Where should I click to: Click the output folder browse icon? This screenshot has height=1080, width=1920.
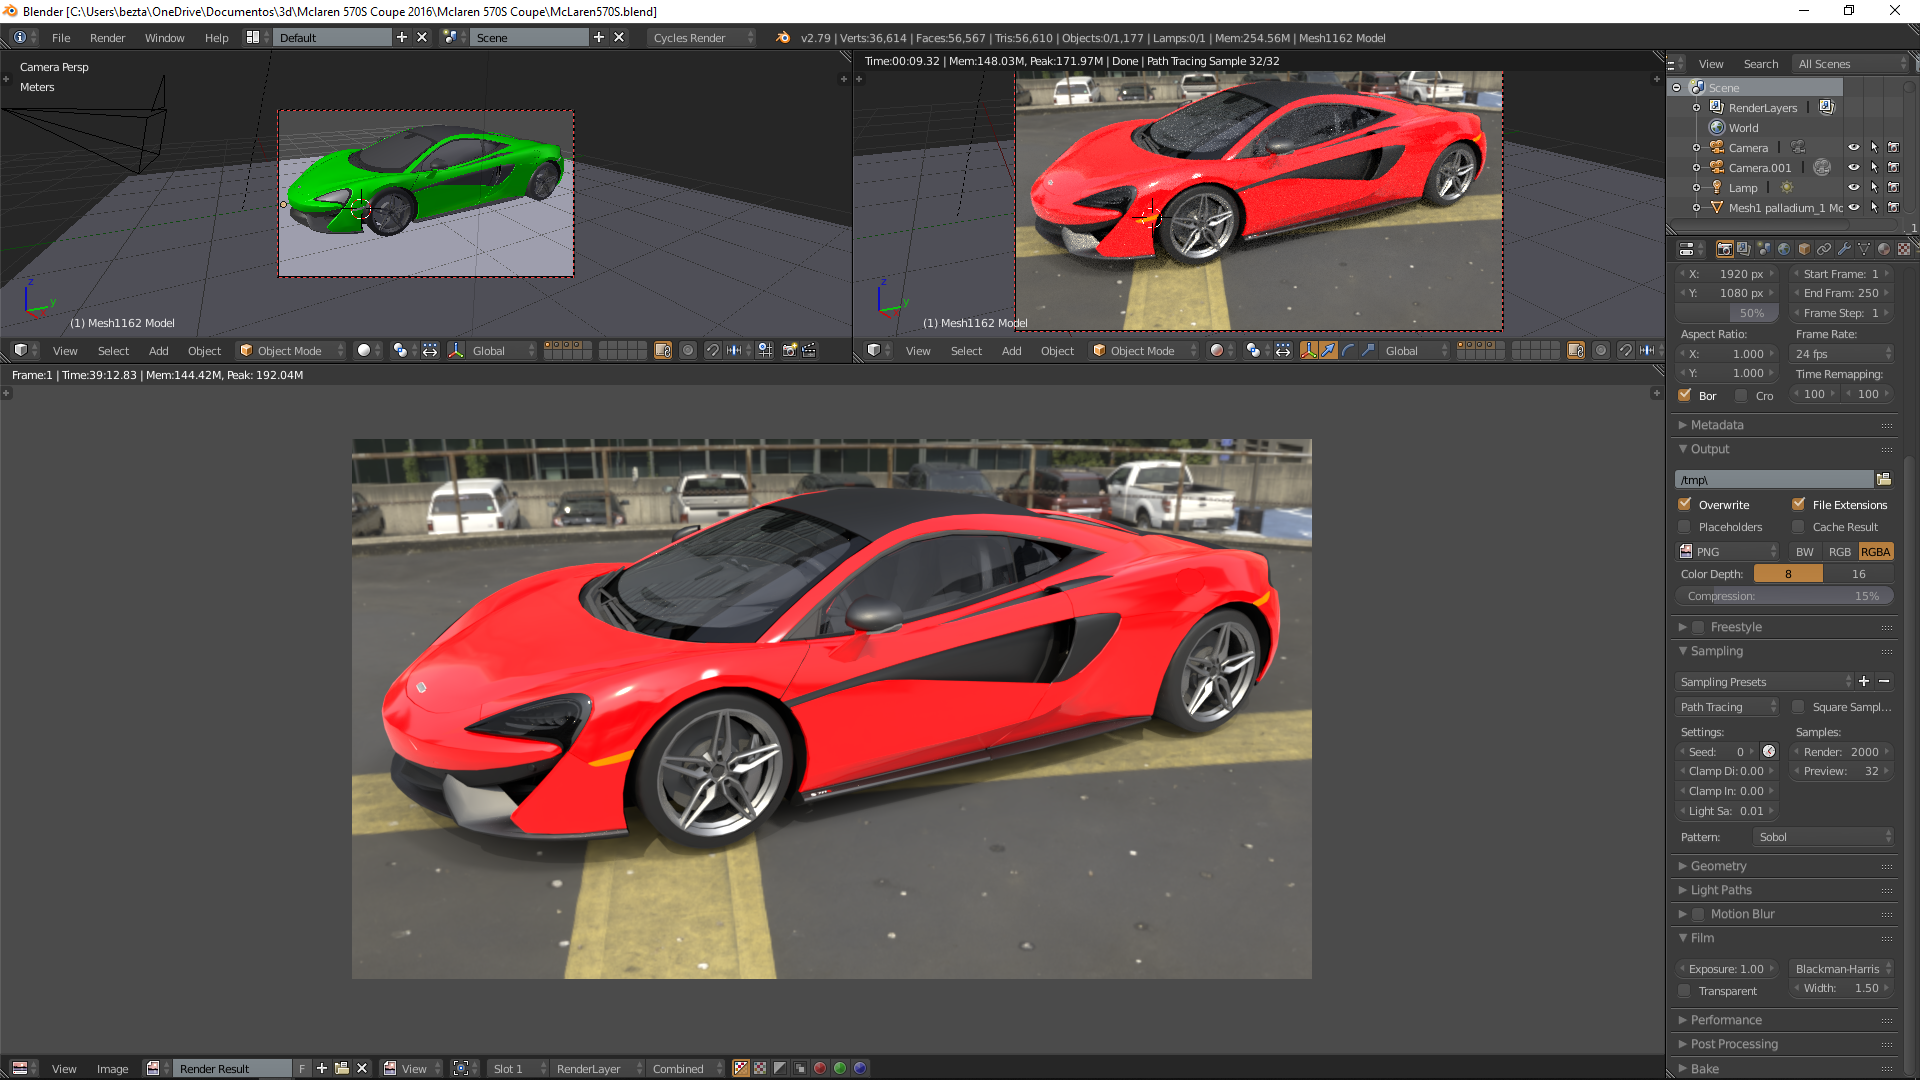(x=1884, y=479)
